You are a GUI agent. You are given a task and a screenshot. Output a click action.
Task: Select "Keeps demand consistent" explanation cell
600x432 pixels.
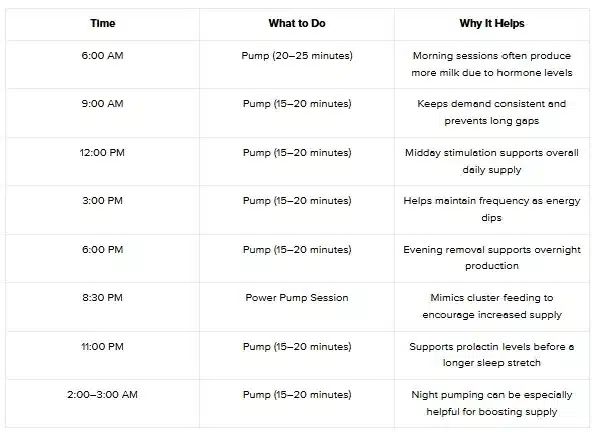(x=492, y=112)
